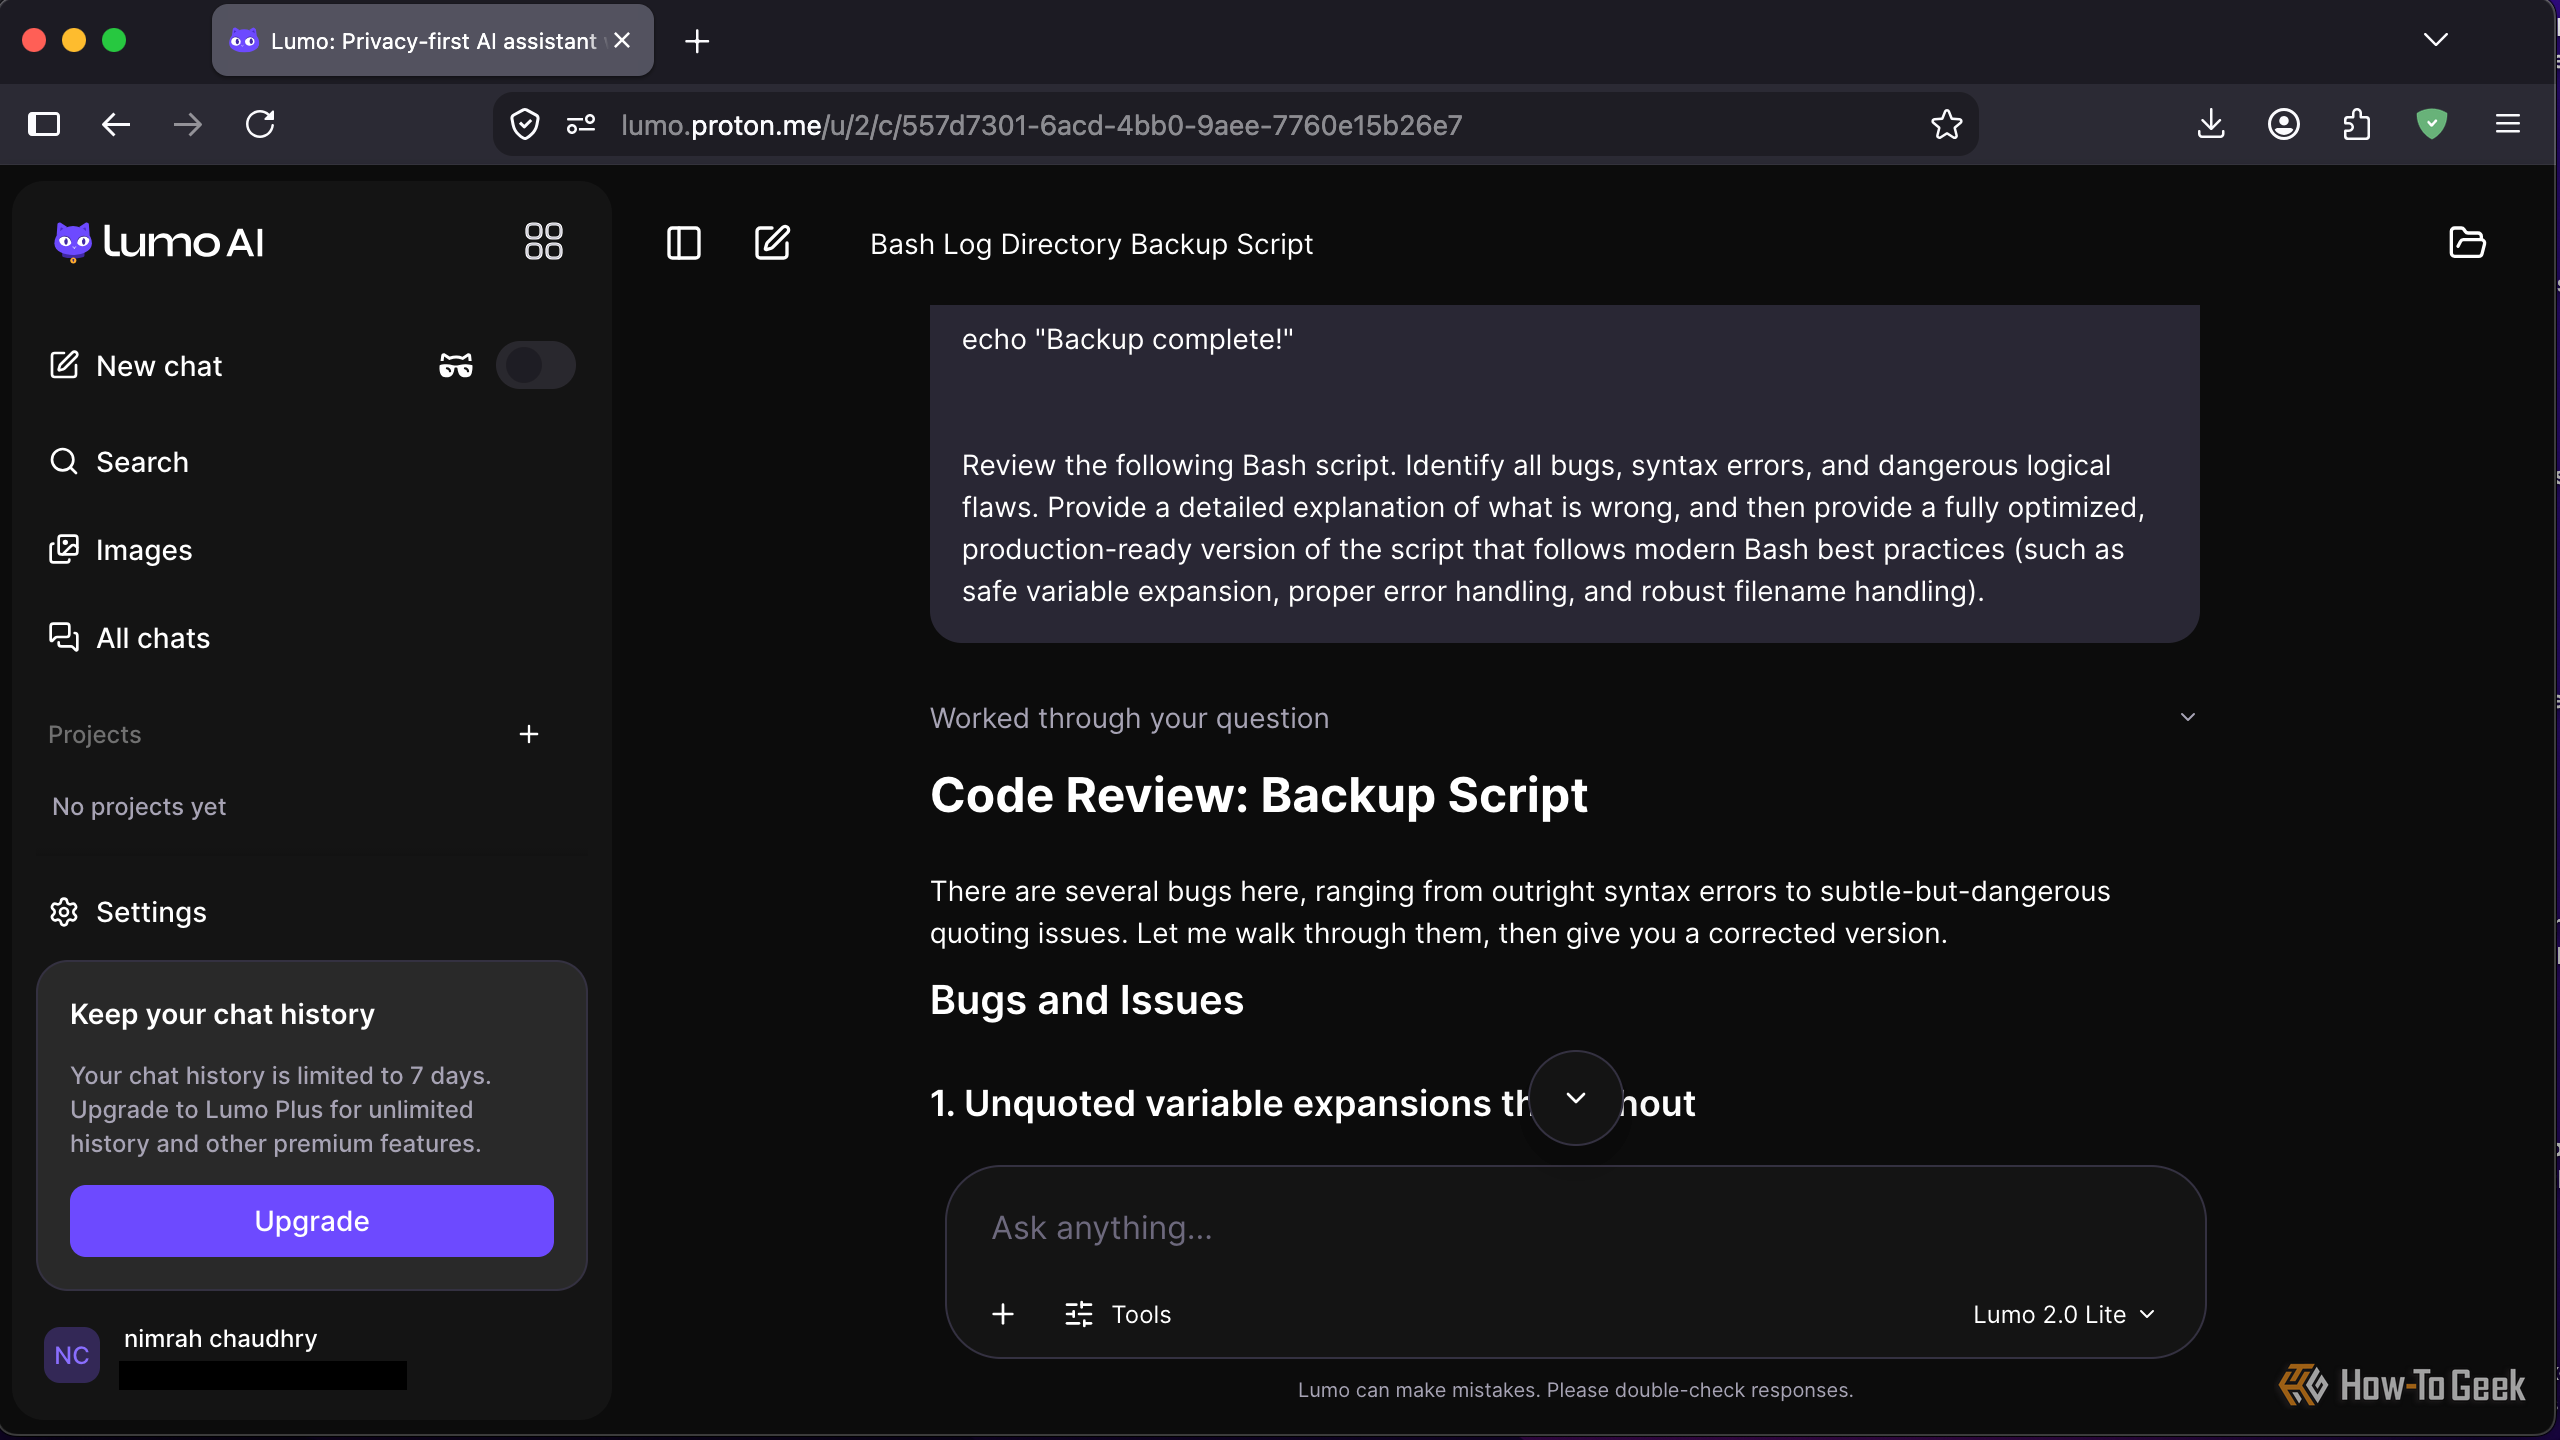Click the ghost mode glasses icon

pos(456,365)
